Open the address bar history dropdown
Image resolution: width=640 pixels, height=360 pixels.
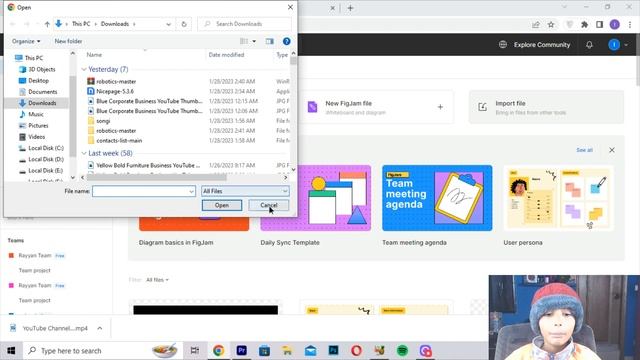click(x=168, y=24)
